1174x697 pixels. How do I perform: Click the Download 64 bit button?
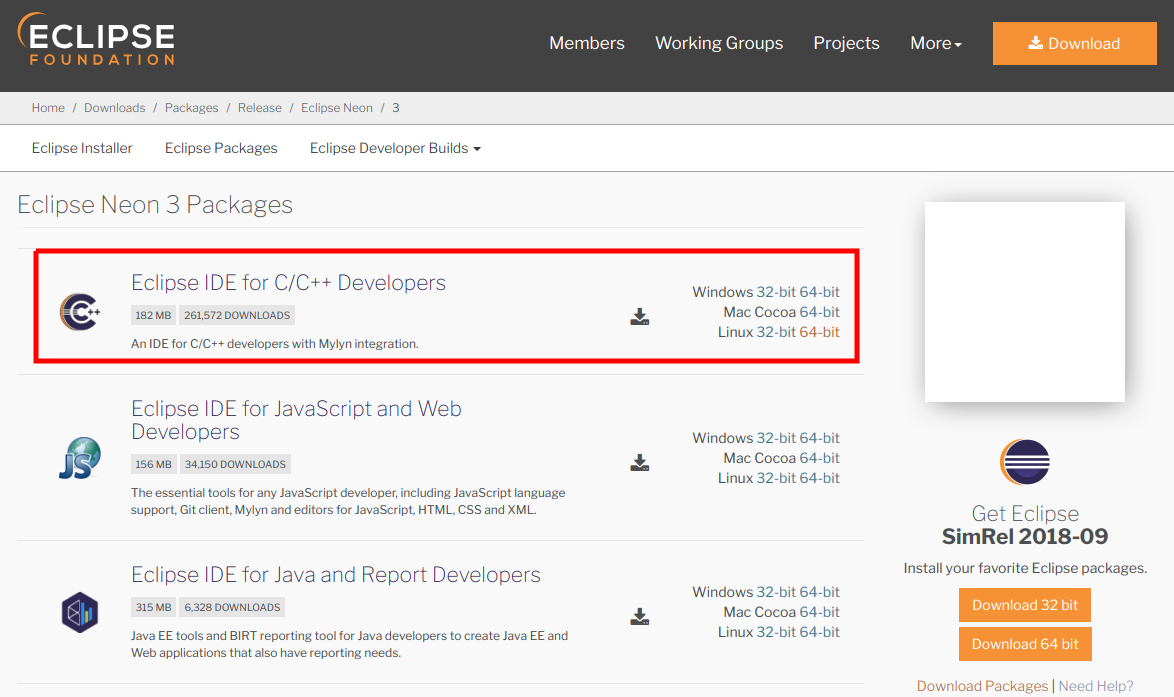(1024, 644)
